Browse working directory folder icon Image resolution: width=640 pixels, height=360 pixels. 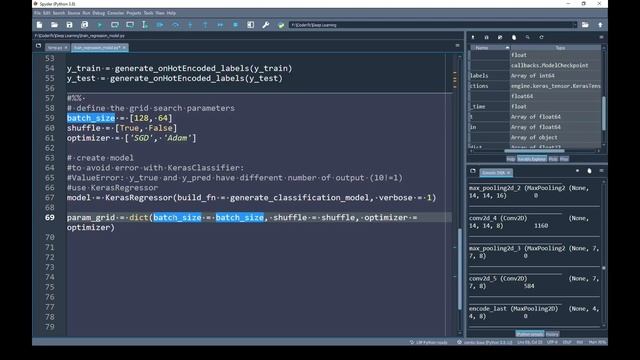pos(585,25)
